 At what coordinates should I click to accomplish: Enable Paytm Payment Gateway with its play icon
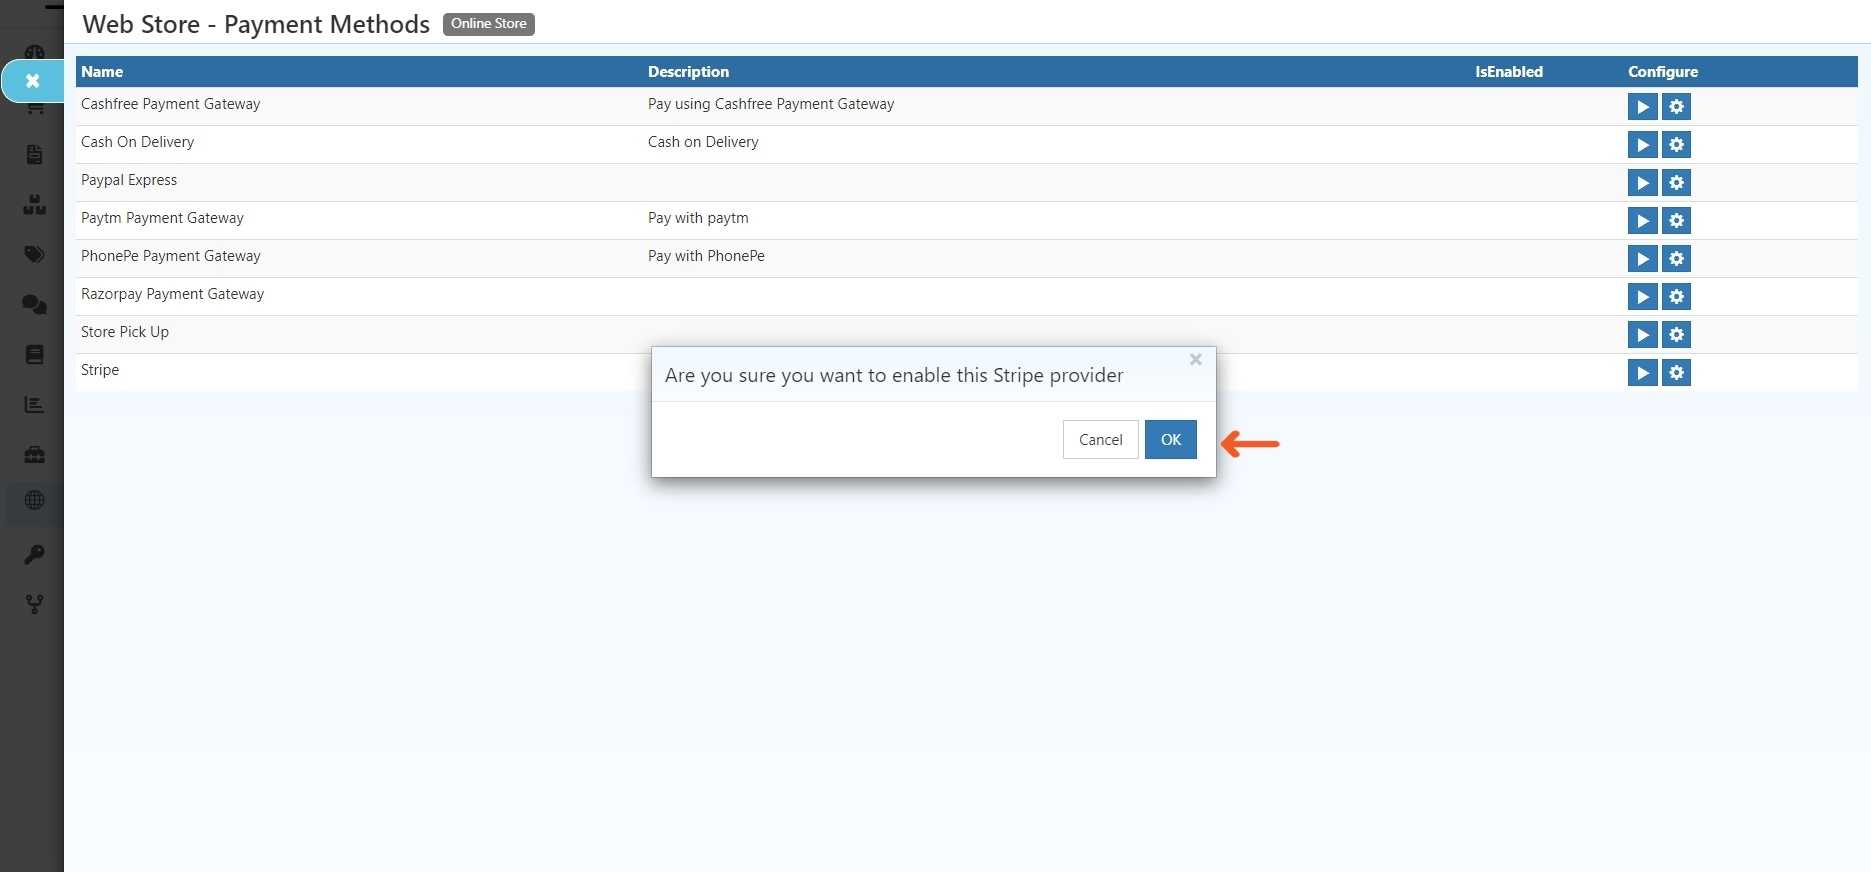click(1642, 220)
